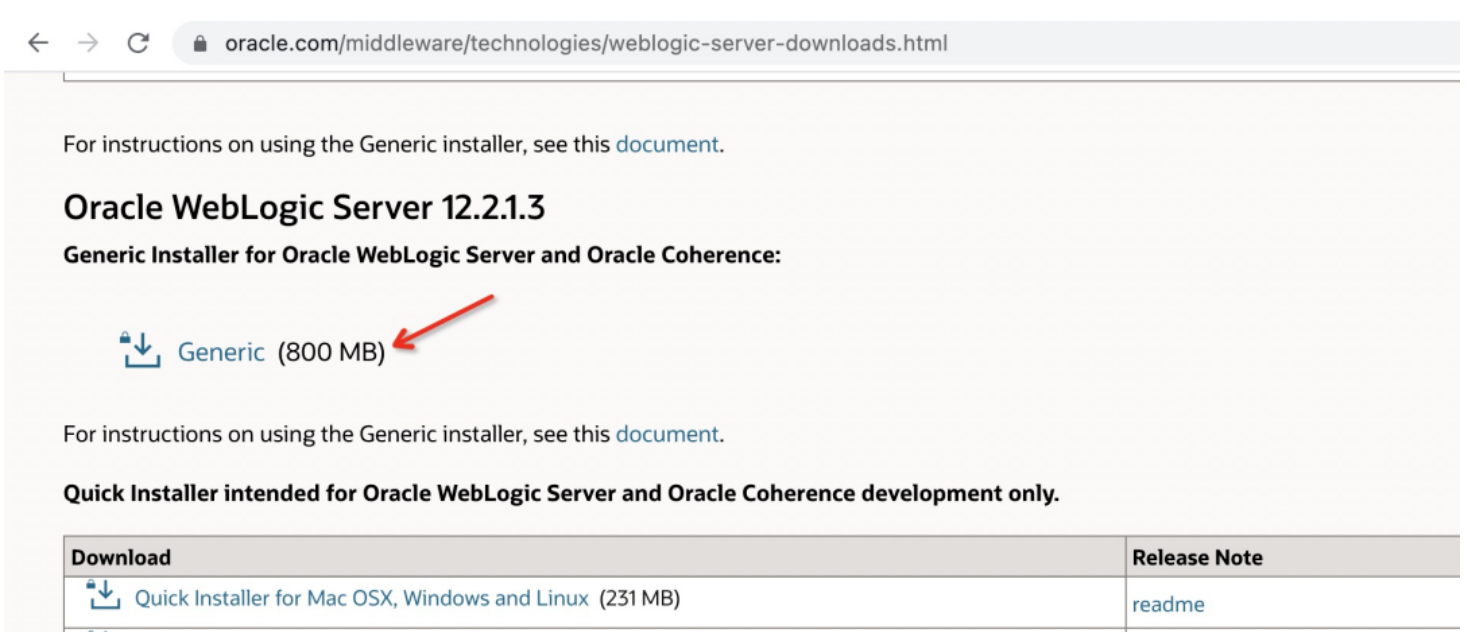This screenshot has height=632, width=1467.
Task: Open the Generic installer download link
Action: (x=221, y=352)
